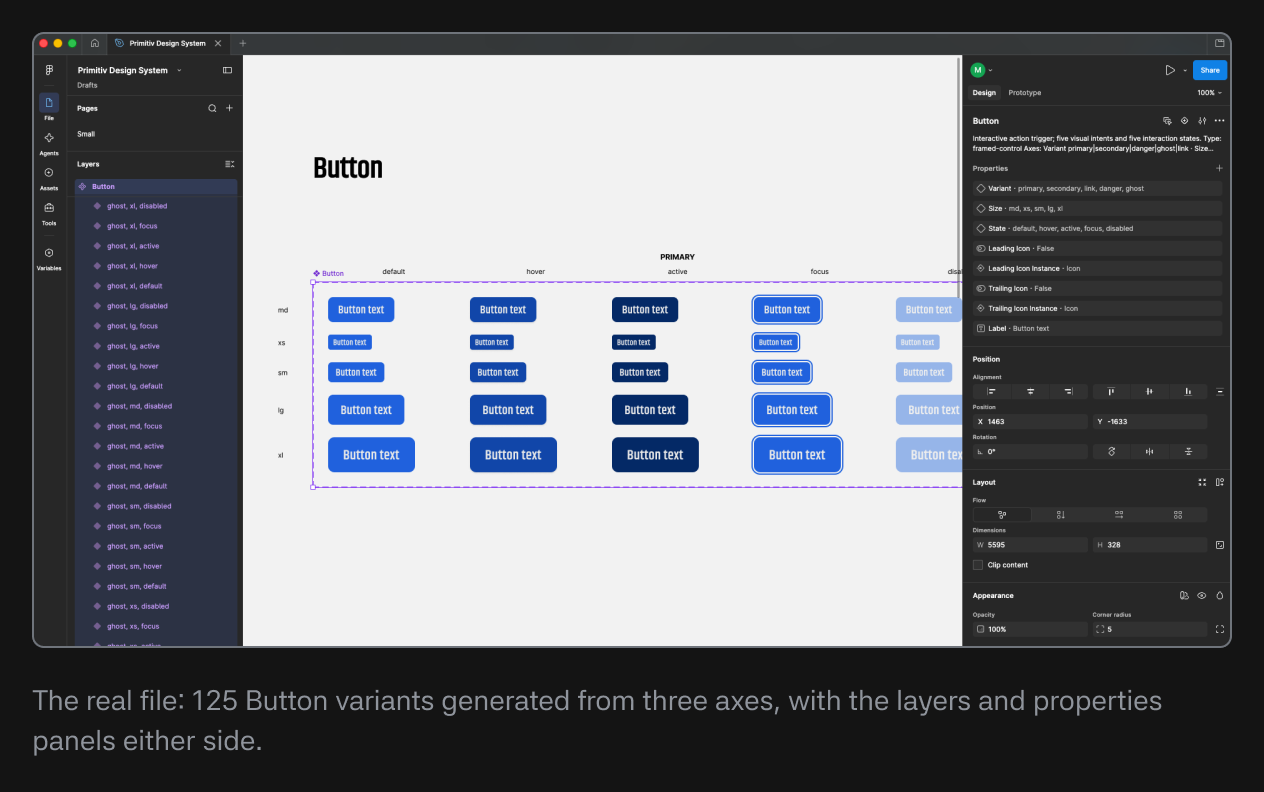Select freeform flow option in Layout

(1002, 515)
